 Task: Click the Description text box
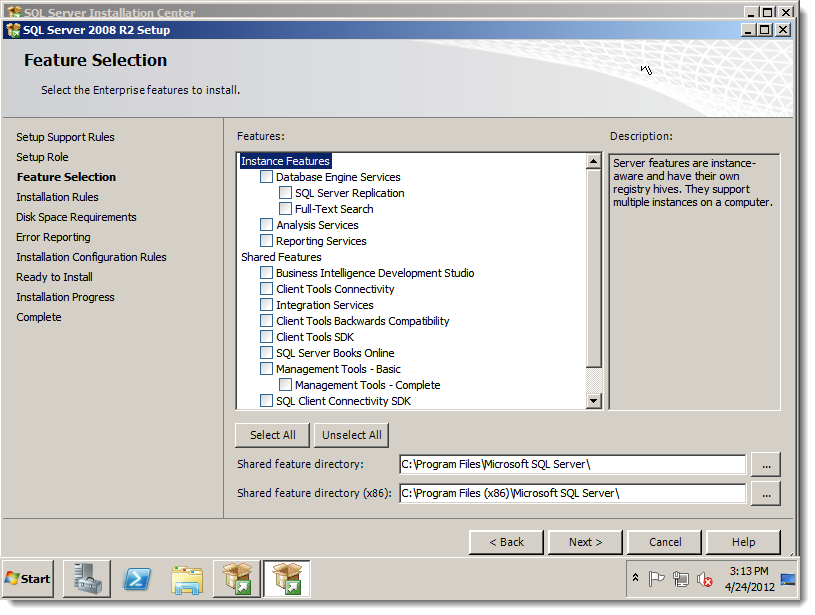[694, 282]
